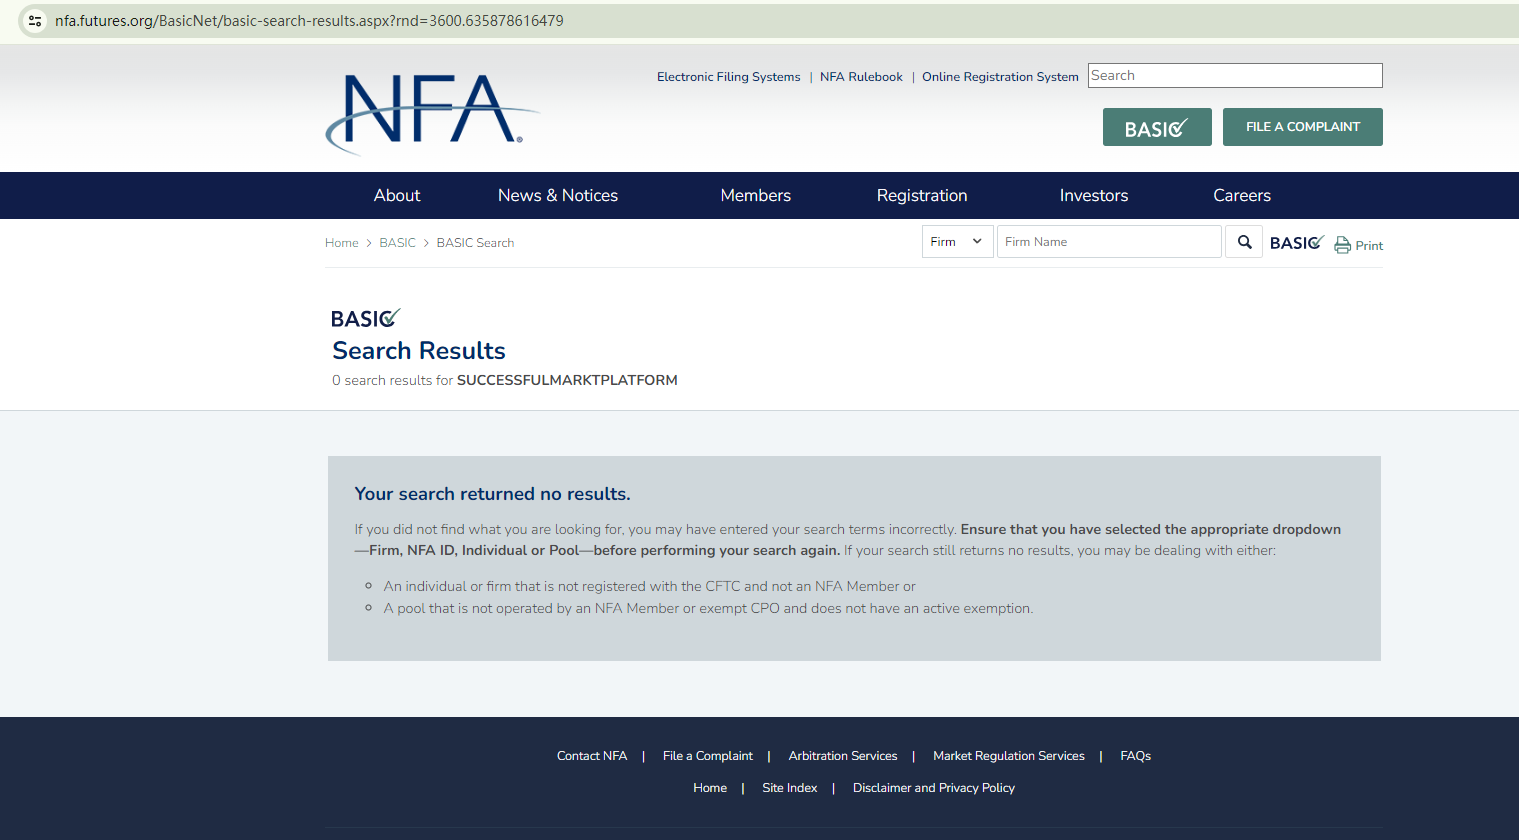Image resolution: width=1519 pixels, height=840 pixels.
Task: Open Online Registration System link
Action: 1000,77
